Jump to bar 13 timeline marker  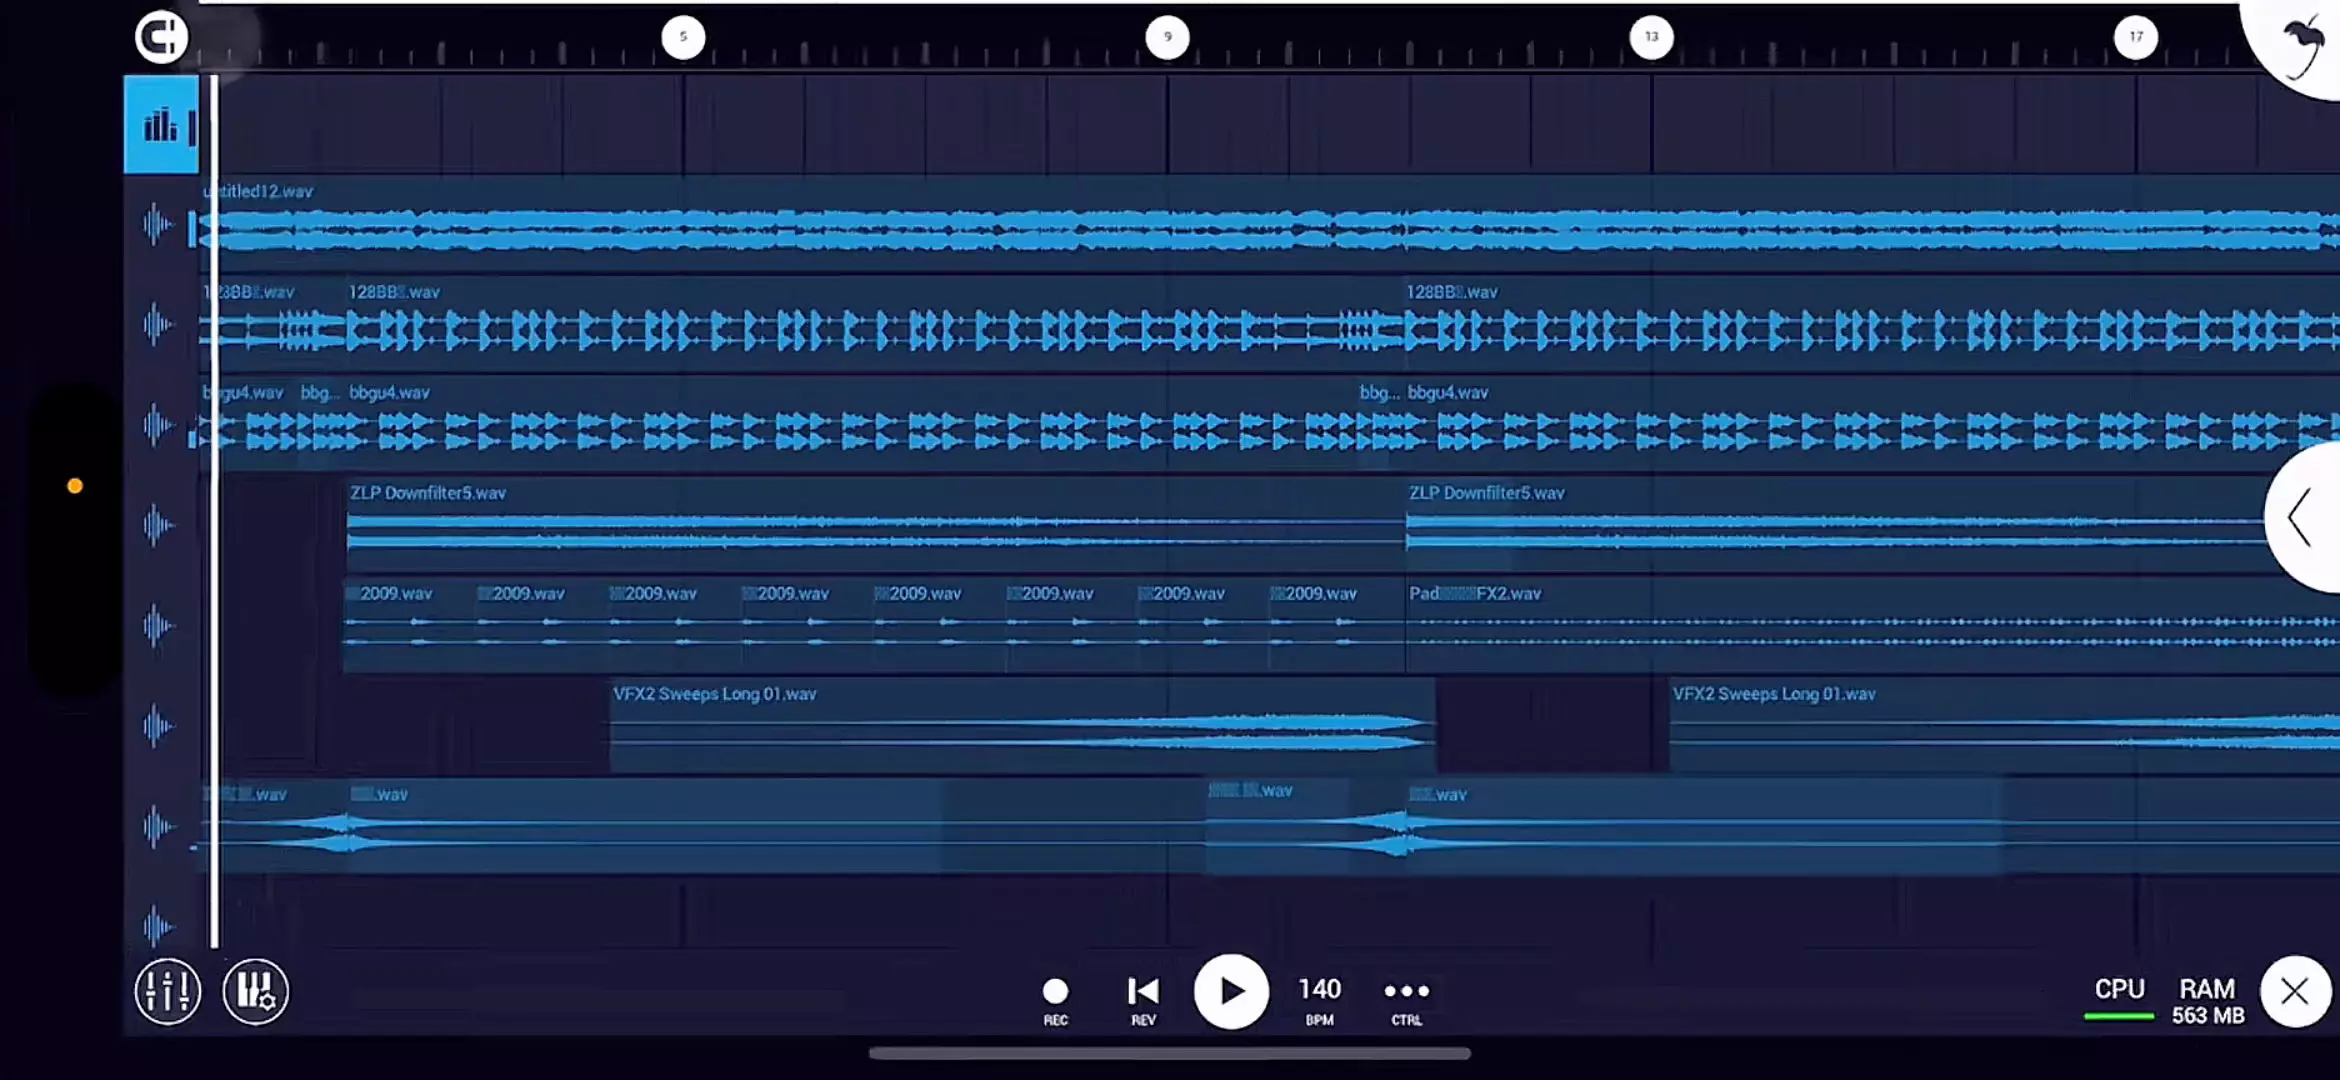click(1651, 37)
